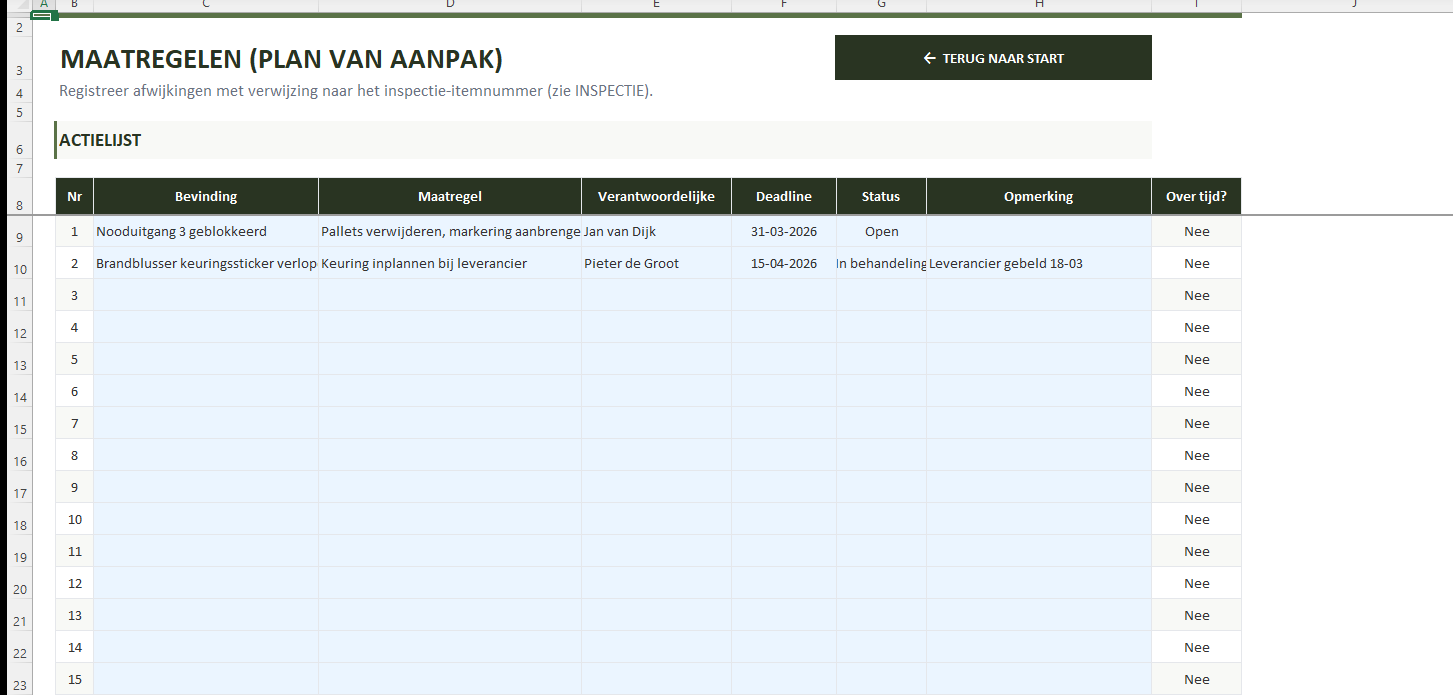Image resolution: width=1453 pixels, height=695 pixels.
Task: Select the Deadline header cell
Action: [x=783, y=196]
